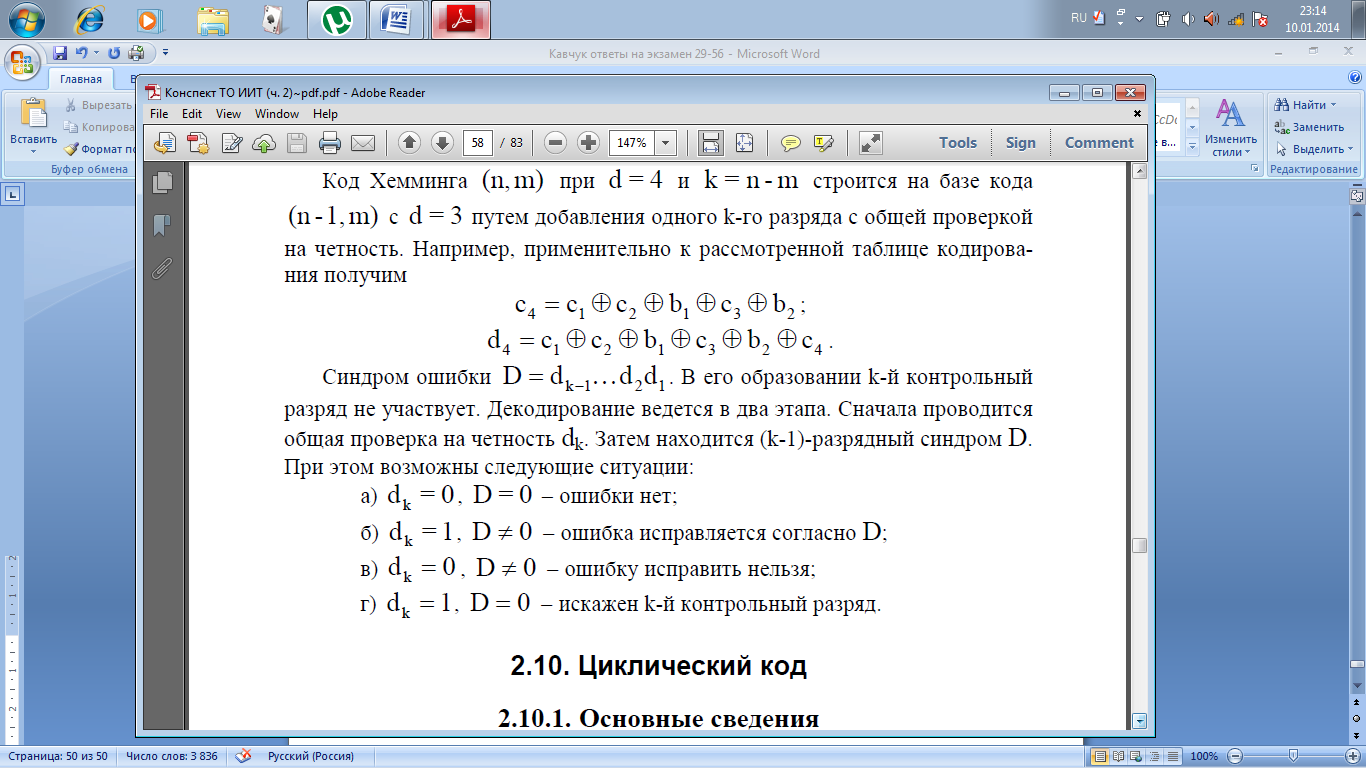Customize Word quick access toolbar dropdown

[165, 53]
